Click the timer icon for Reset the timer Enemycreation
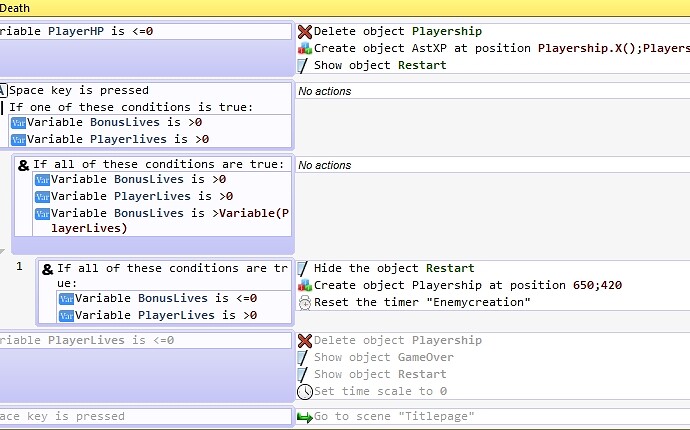 pos(305,303)
